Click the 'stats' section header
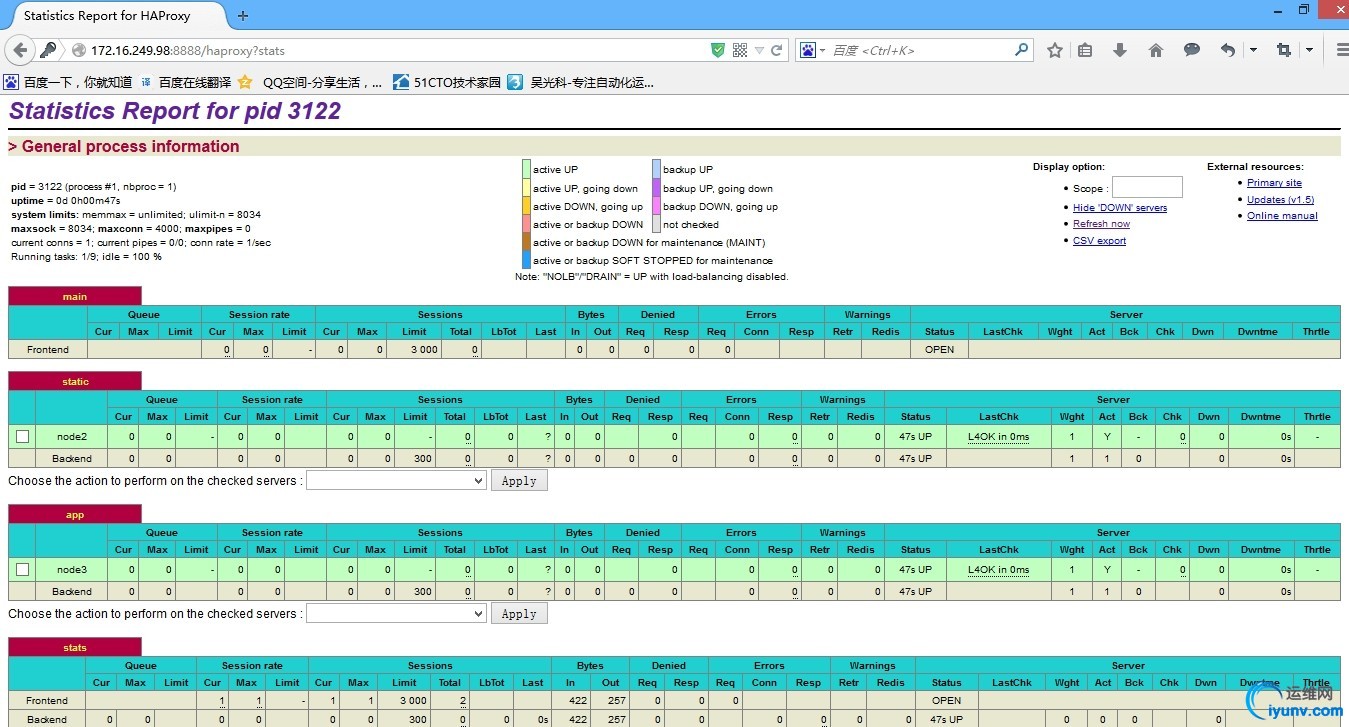This screenshot has width=1349, height=727. coord(75,647)
